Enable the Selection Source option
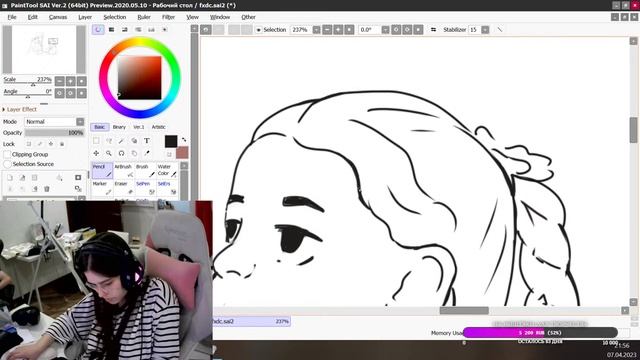This screenshot has height=360, width=640. point(7,164)
